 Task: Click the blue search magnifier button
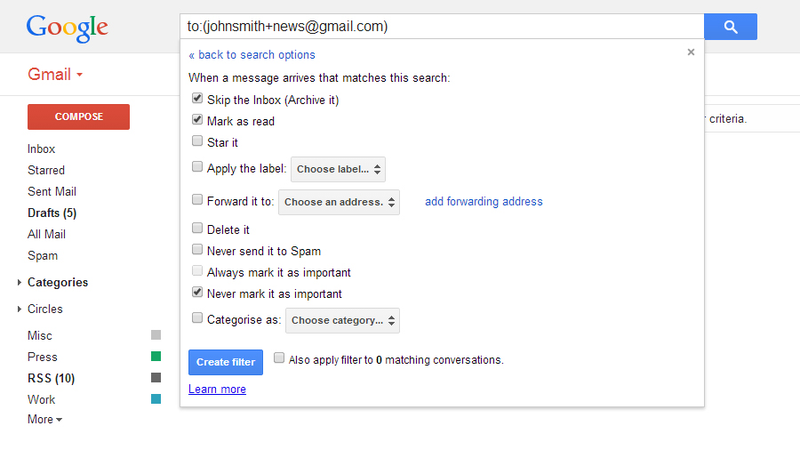(x=730, y=27)
